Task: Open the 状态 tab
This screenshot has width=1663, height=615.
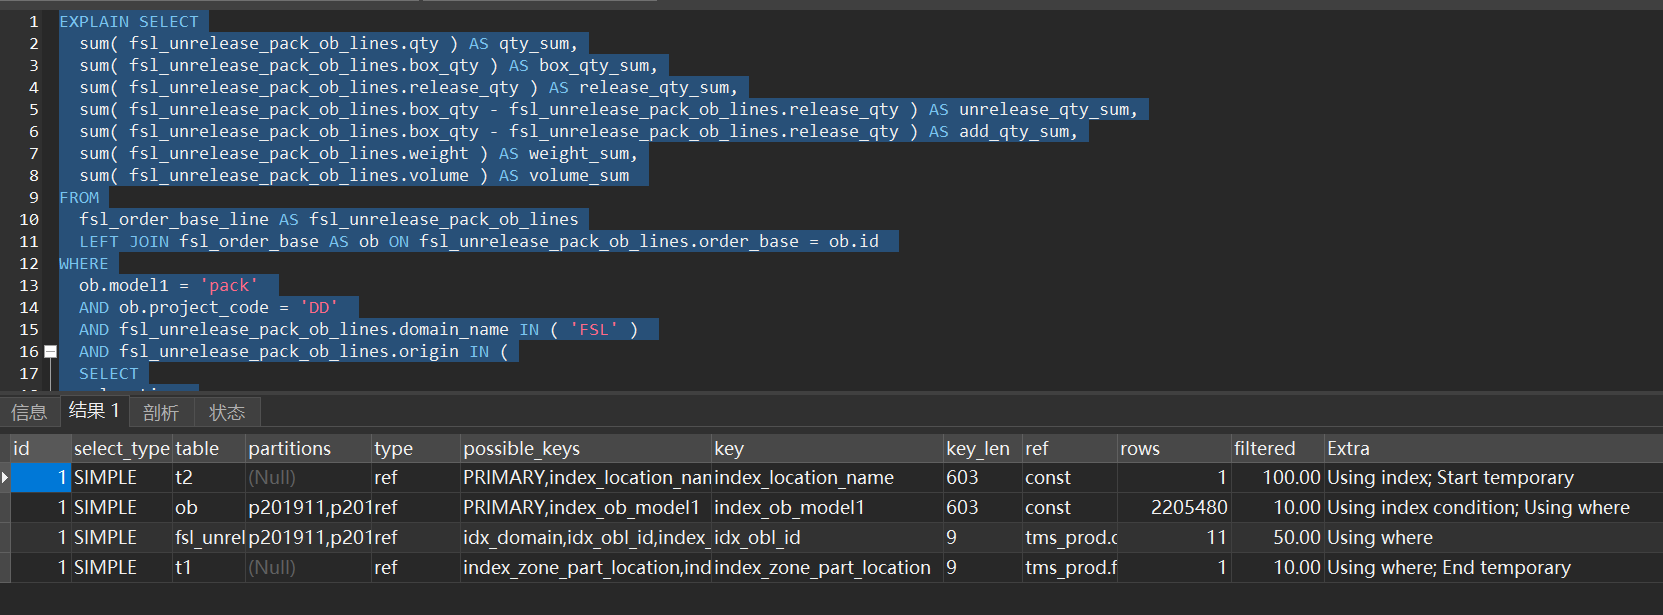Action: point(227,412)
